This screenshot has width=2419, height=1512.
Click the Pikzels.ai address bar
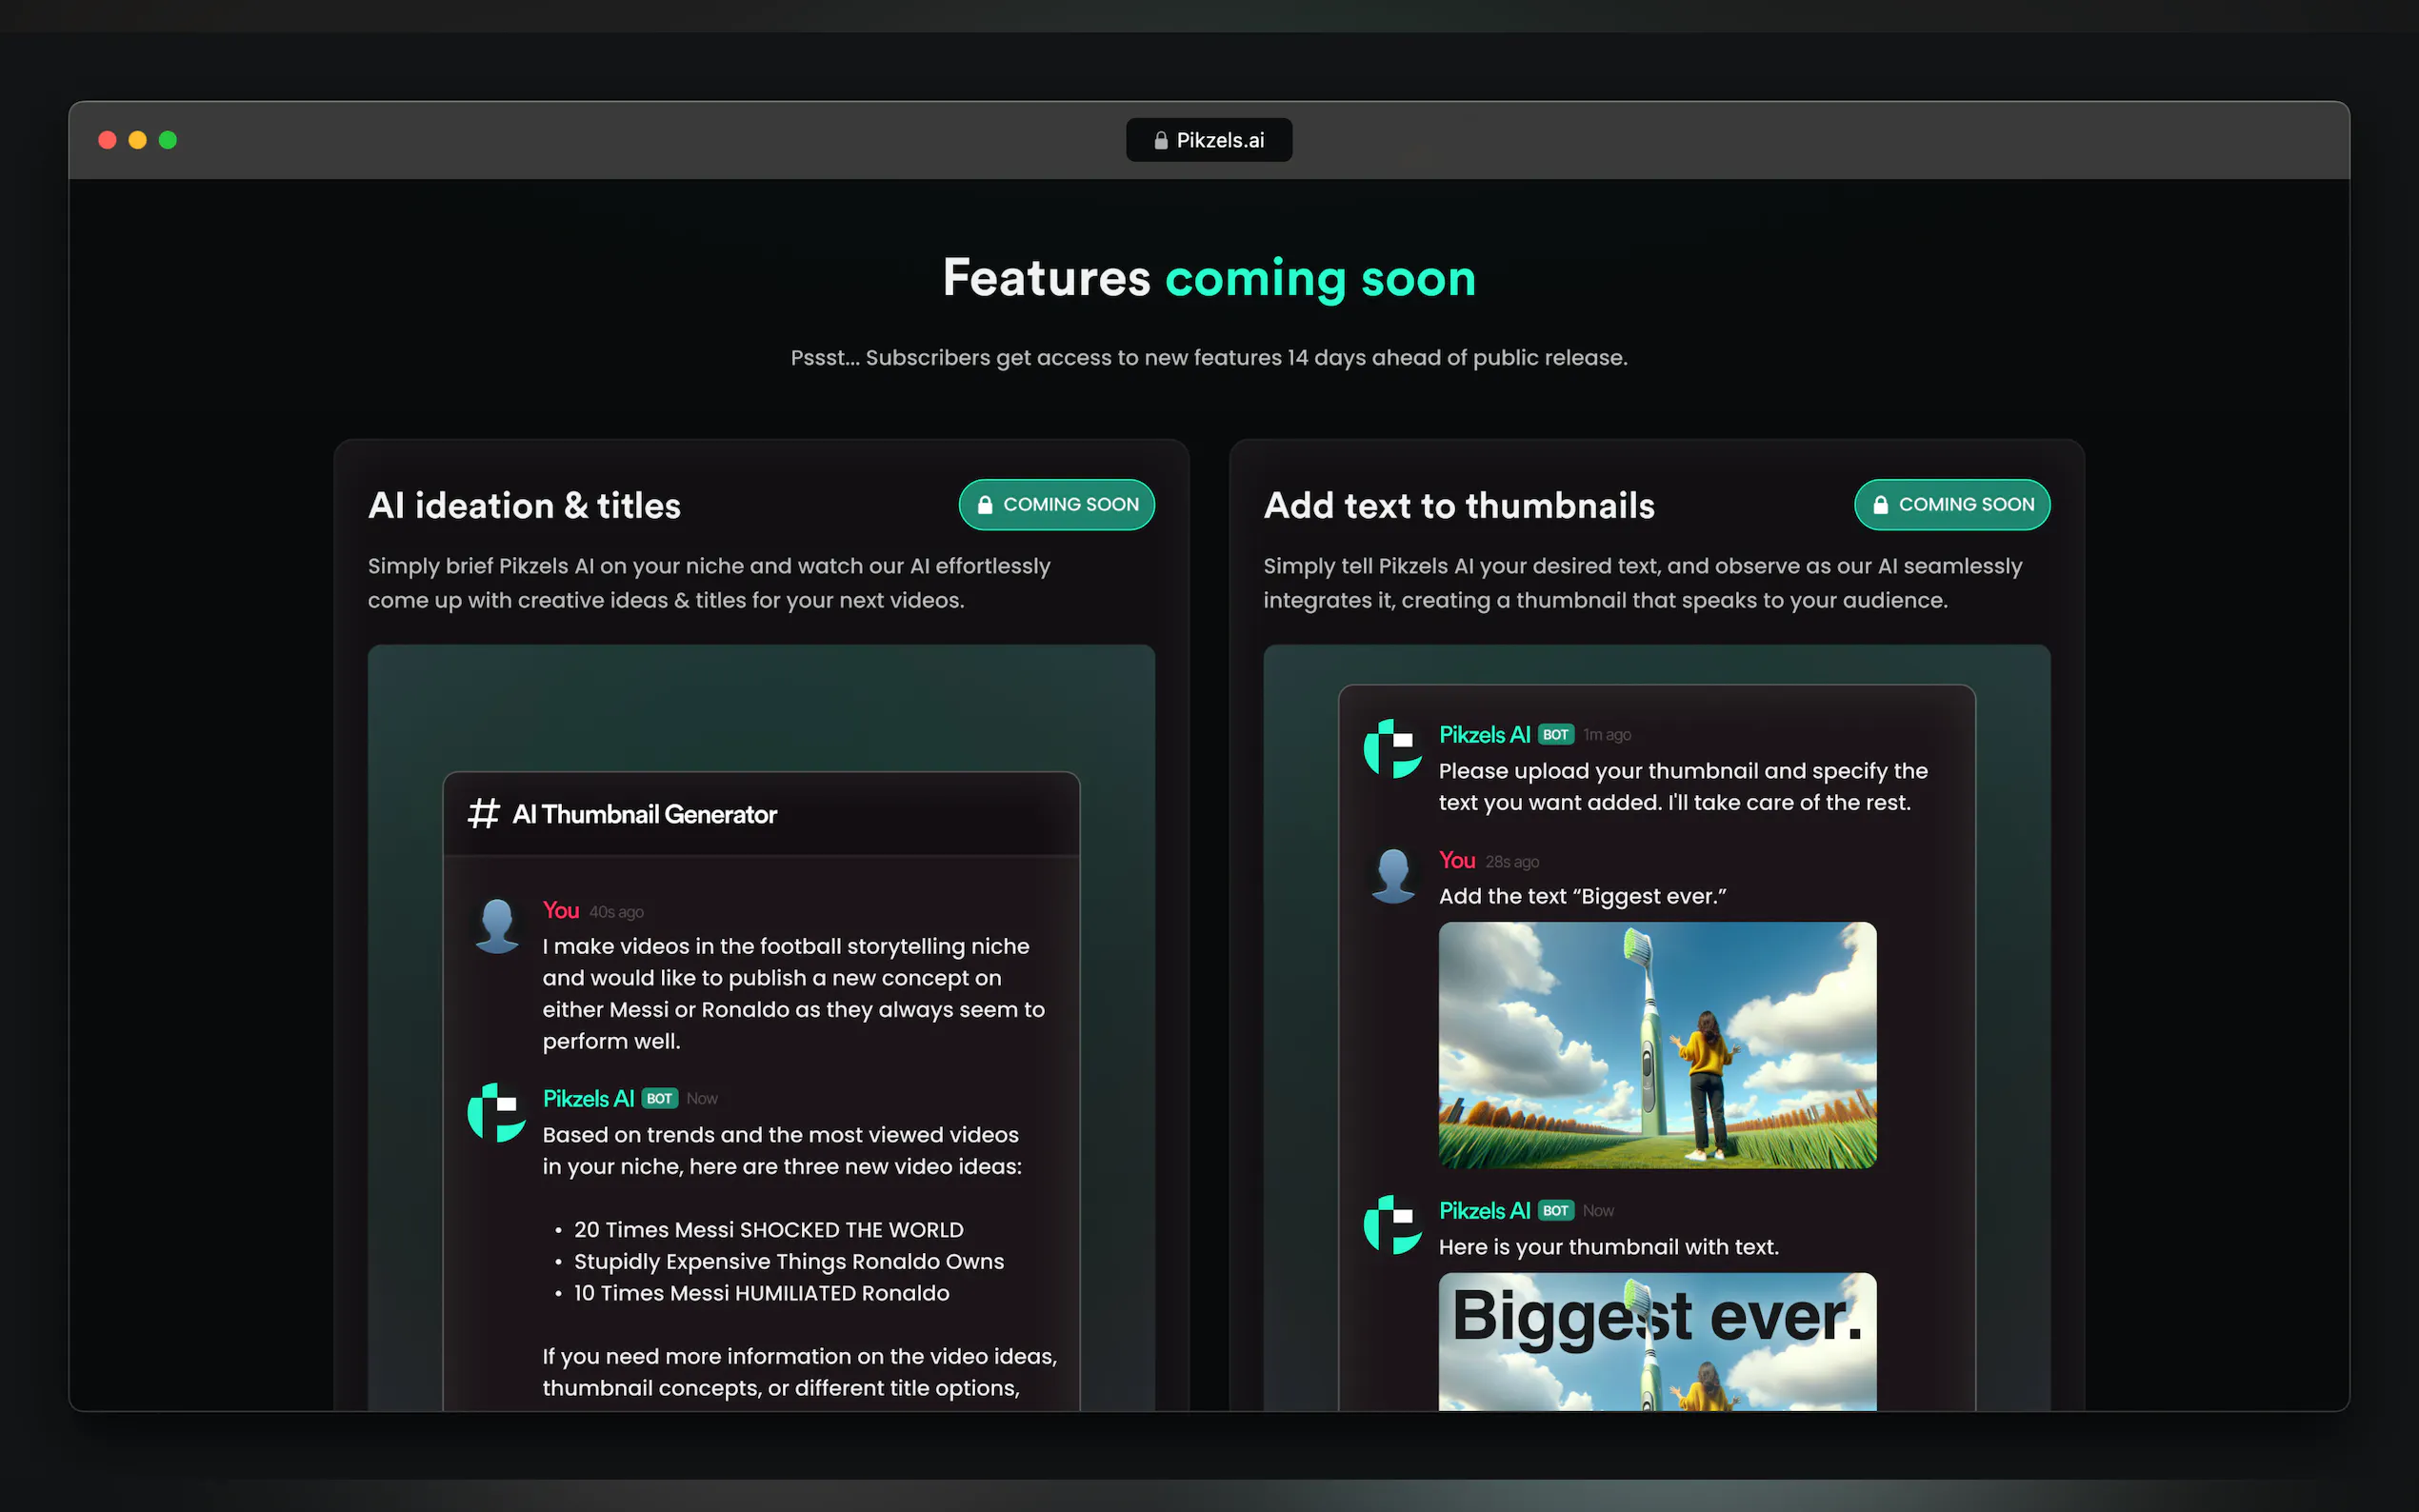point(1208,140)
